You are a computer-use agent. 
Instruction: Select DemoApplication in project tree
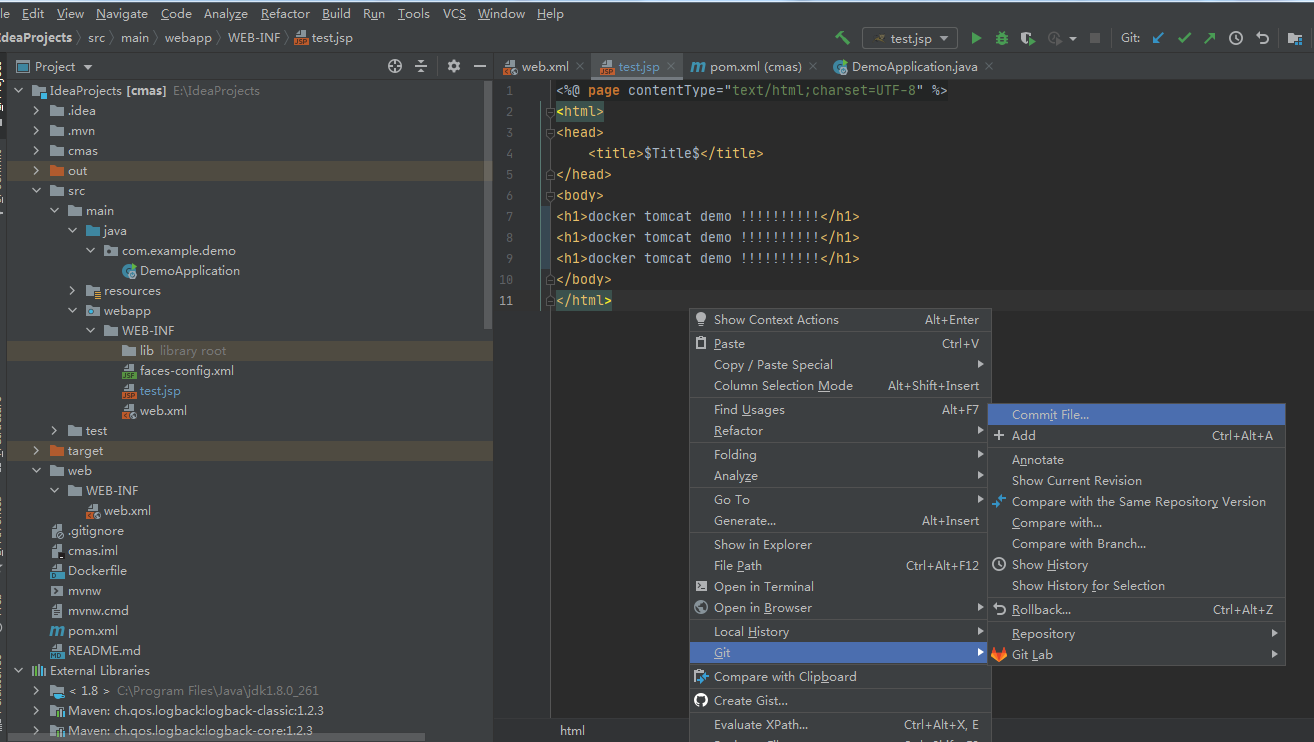[x=190, y=270]
